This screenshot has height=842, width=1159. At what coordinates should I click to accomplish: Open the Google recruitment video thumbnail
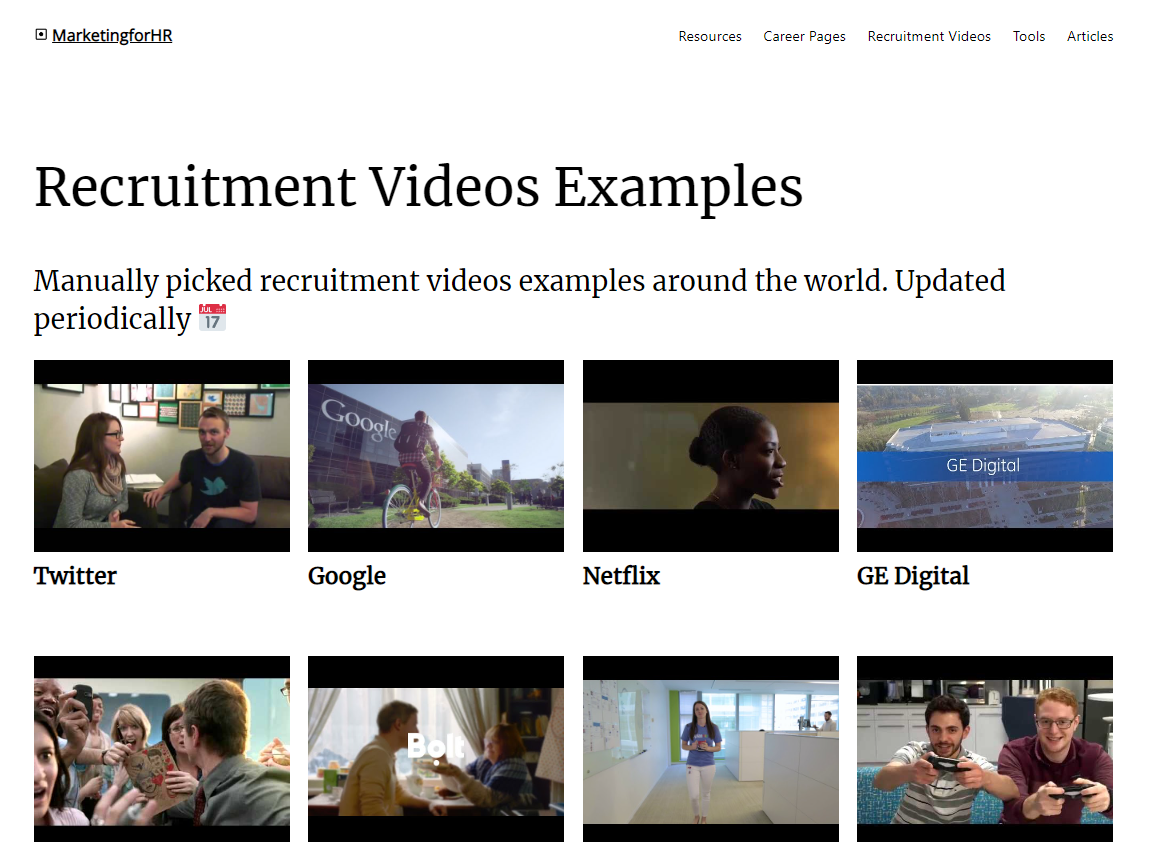click(436, 455)
